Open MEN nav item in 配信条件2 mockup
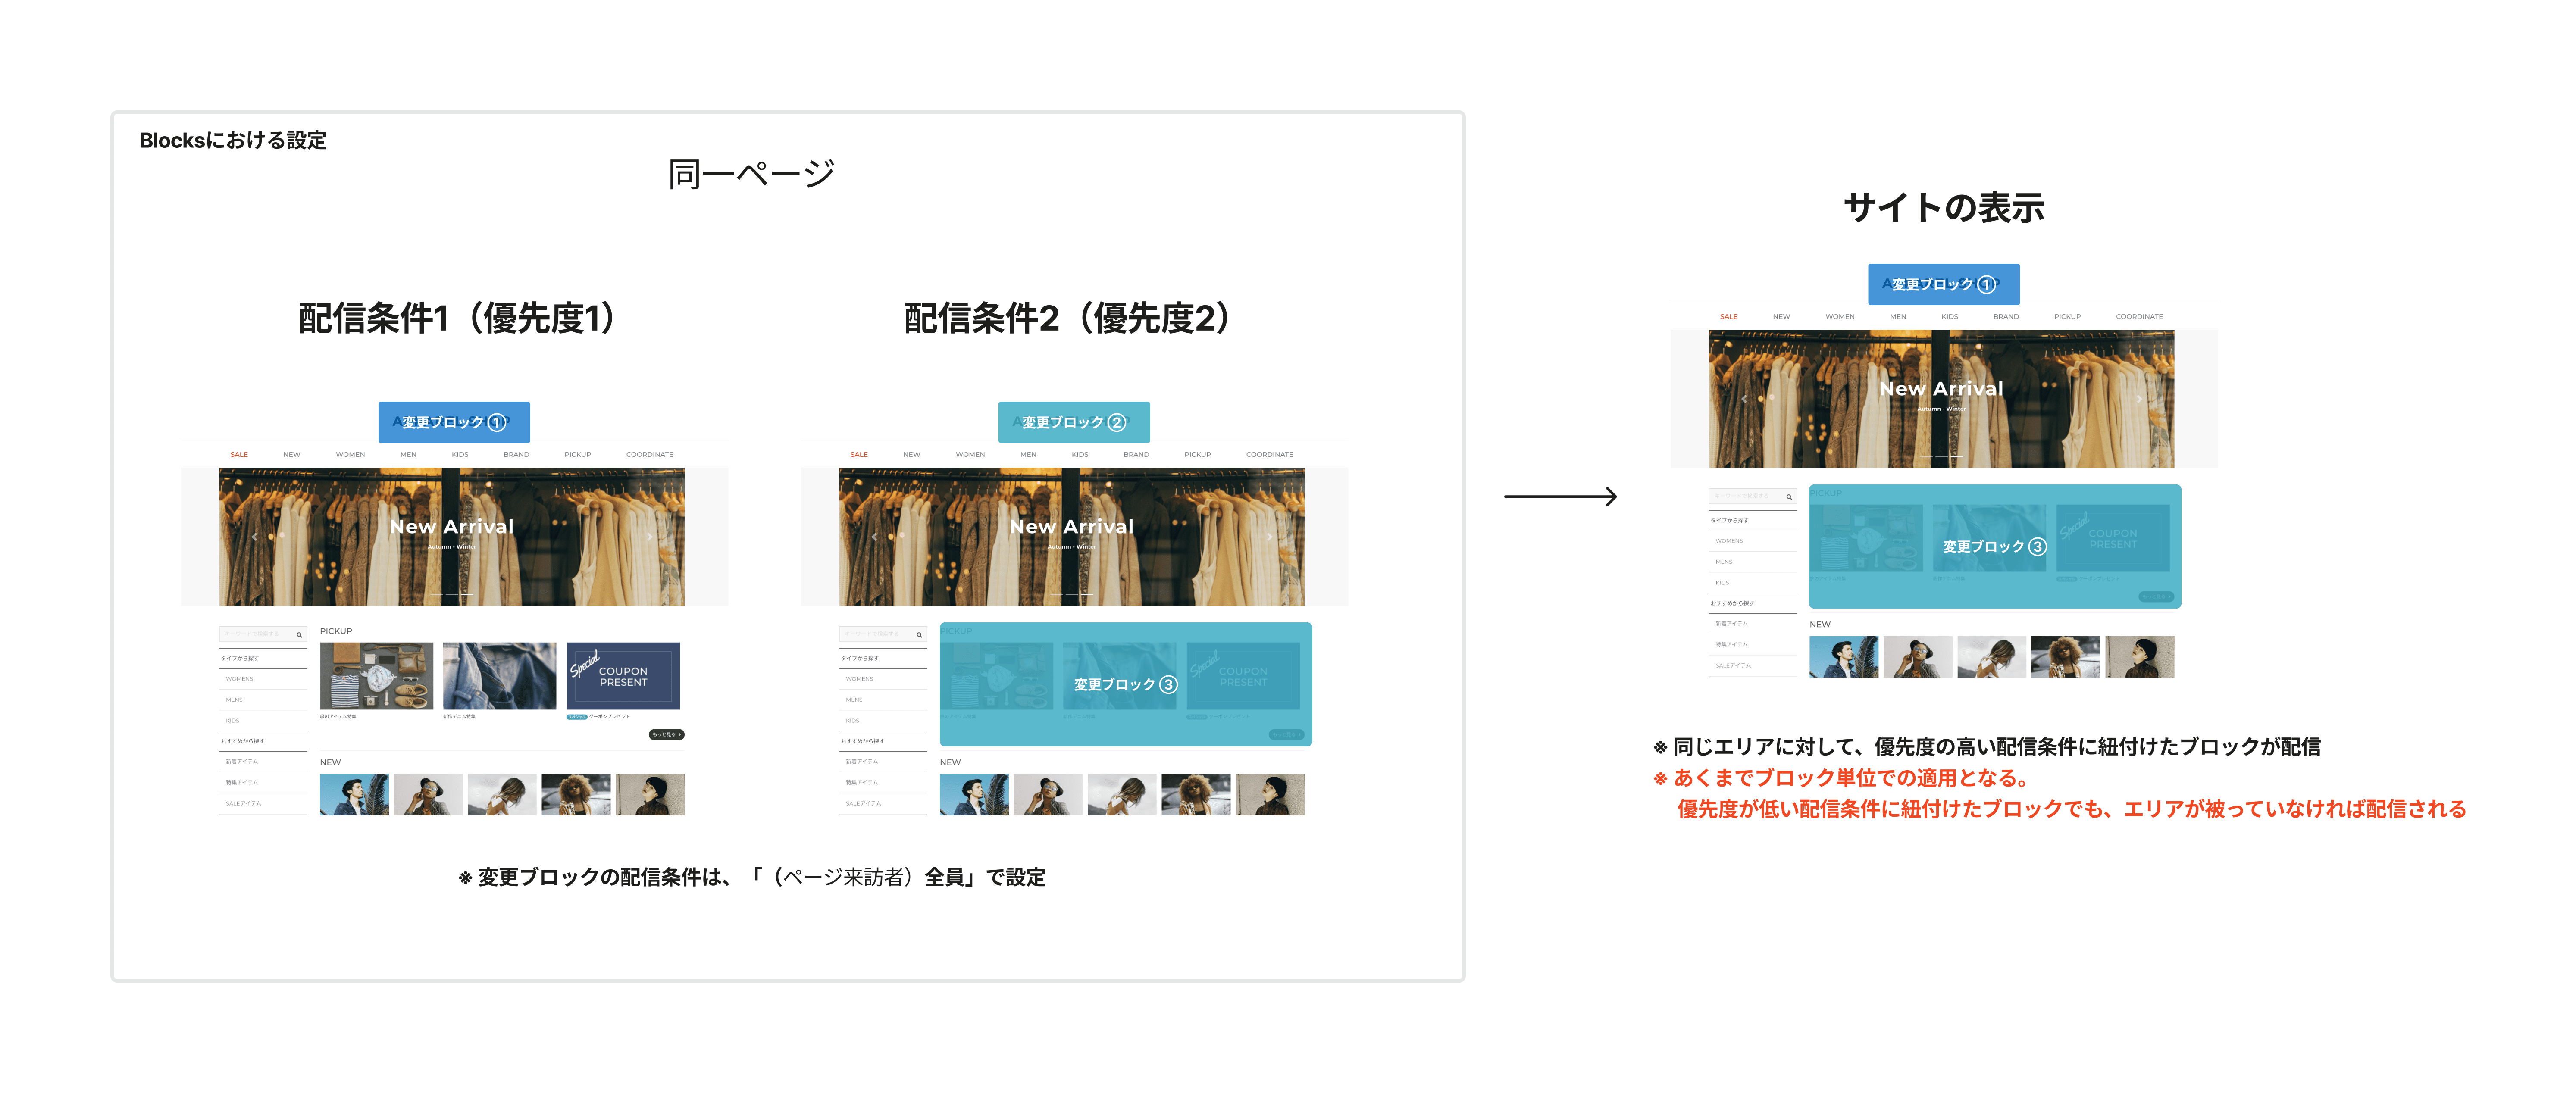Image resolution: width=2576 pixels, height=1093 pixels. (x=1028, y=455)
